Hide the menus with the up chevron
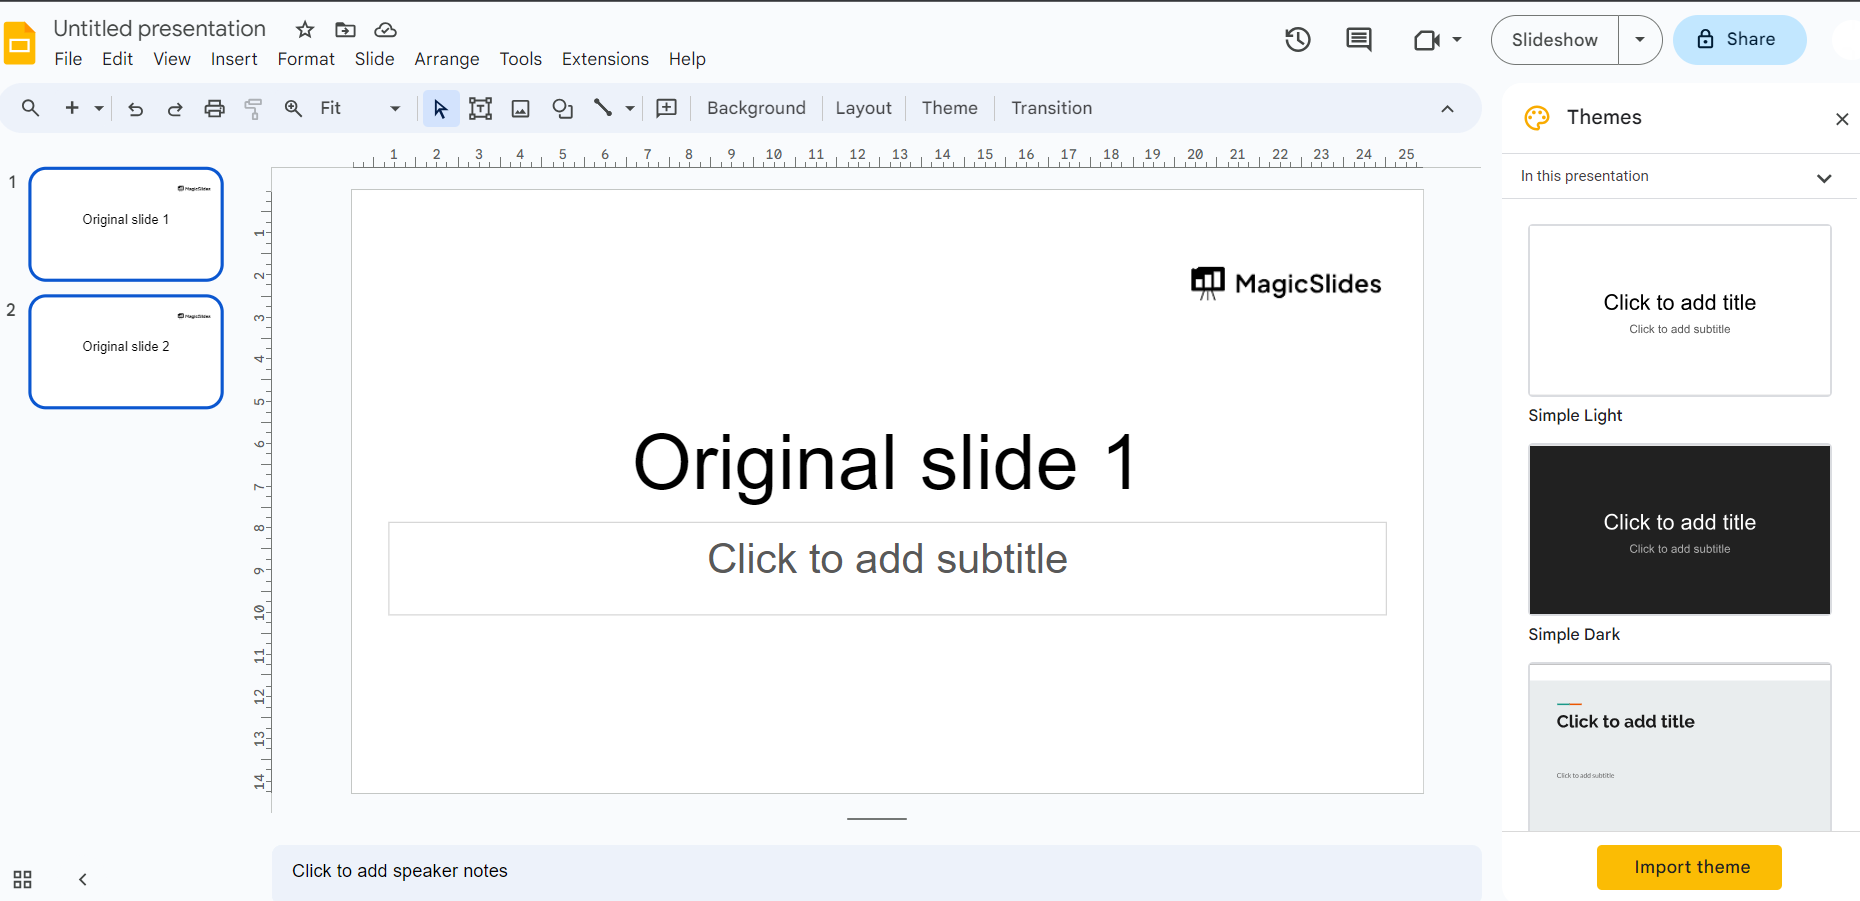Screen dimensions: 1860x901 point(1447,109)
